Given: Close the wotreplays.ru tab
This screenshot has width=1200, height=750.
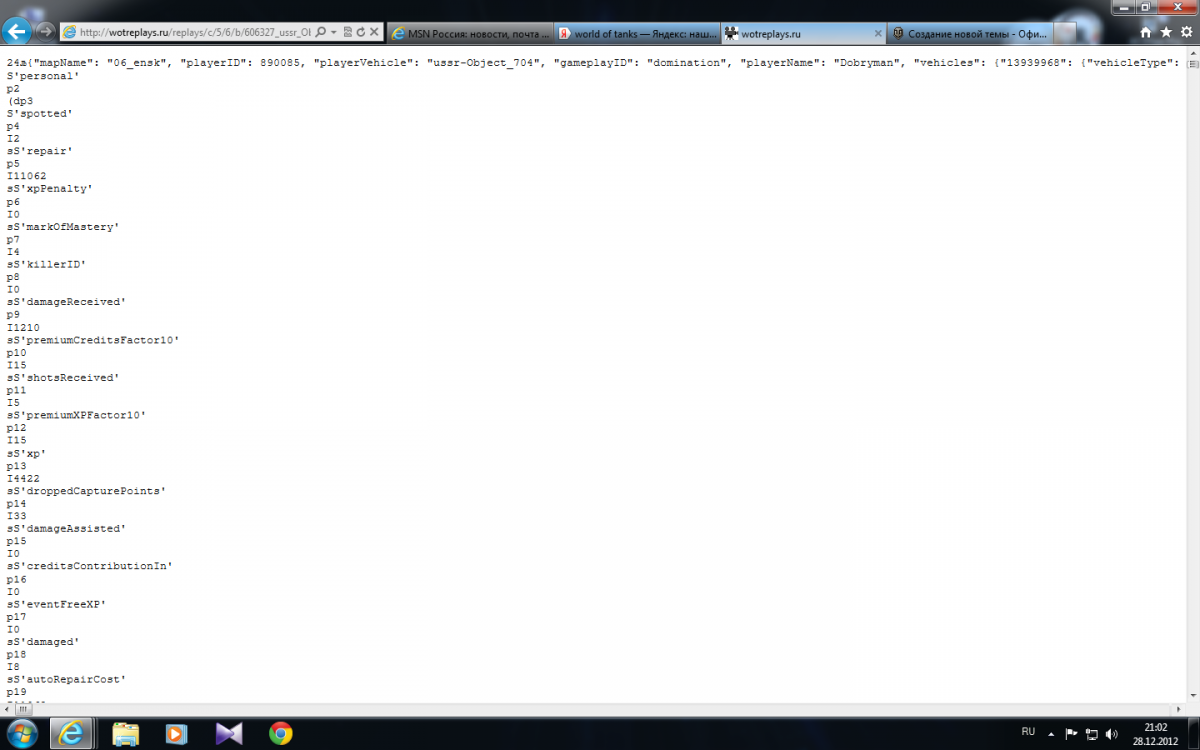Looking at the screenshot, I should 878,33.
